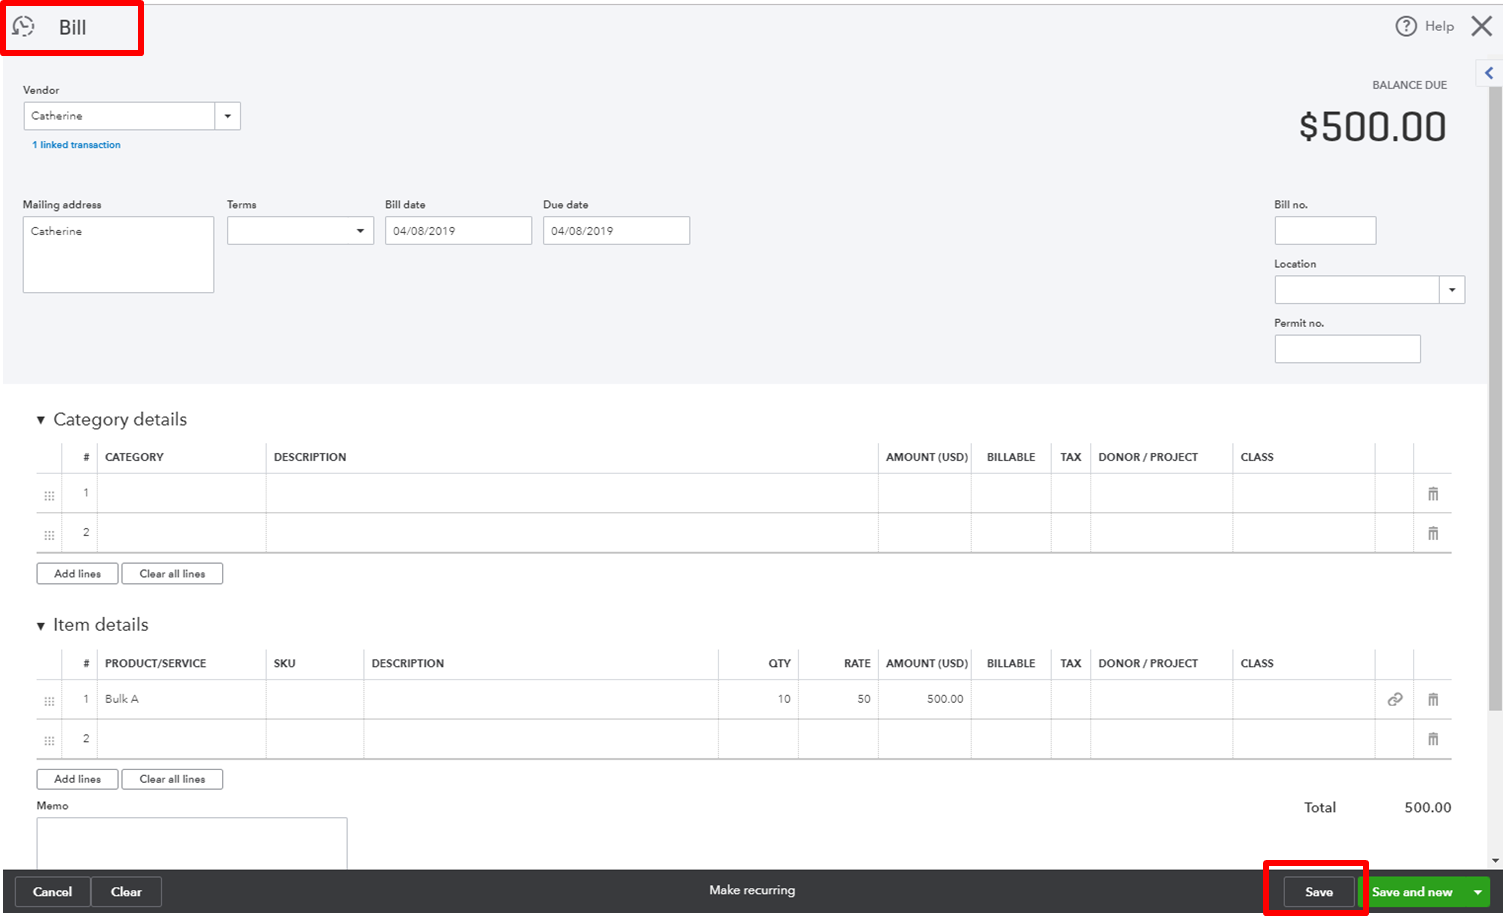1503x916 pixels.
Task: Delete line 1 in Category details
Action: pos(1432,493)
